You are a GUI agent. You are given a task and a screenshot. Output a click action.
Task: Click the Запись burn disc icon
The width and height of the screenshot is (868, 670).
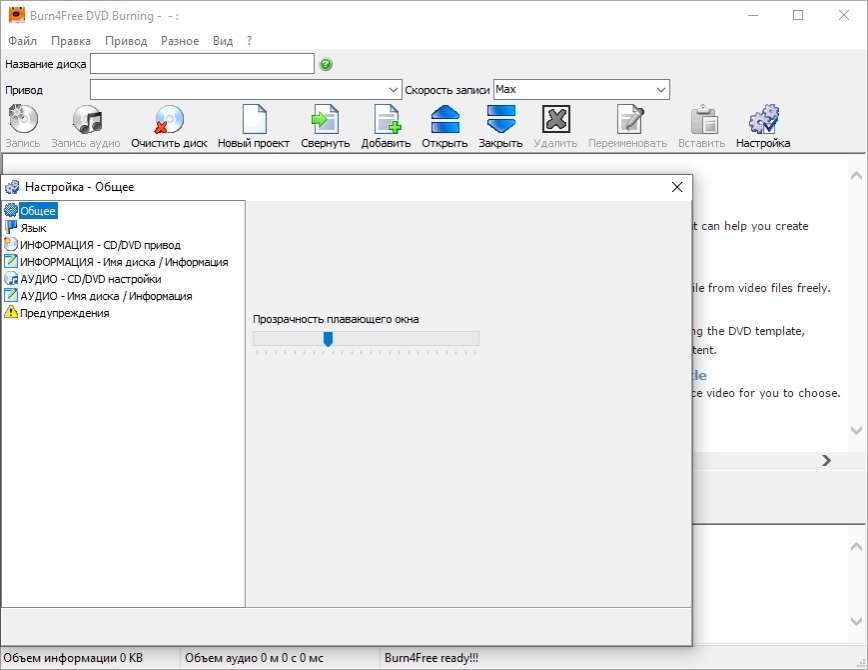(x=23, y=120)
